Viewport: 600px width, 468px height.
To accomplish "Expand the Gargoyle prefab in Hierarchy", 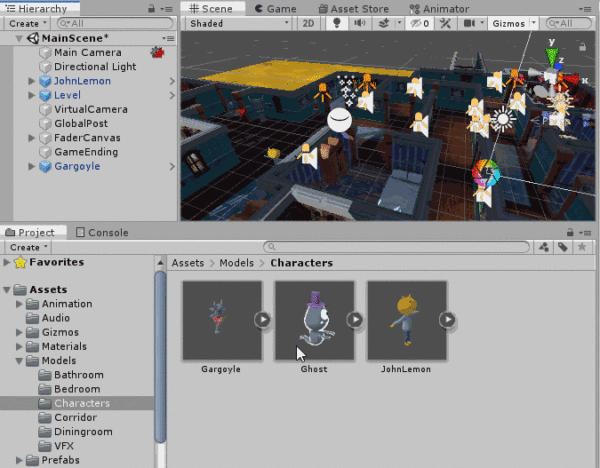I will click(32, 166).
